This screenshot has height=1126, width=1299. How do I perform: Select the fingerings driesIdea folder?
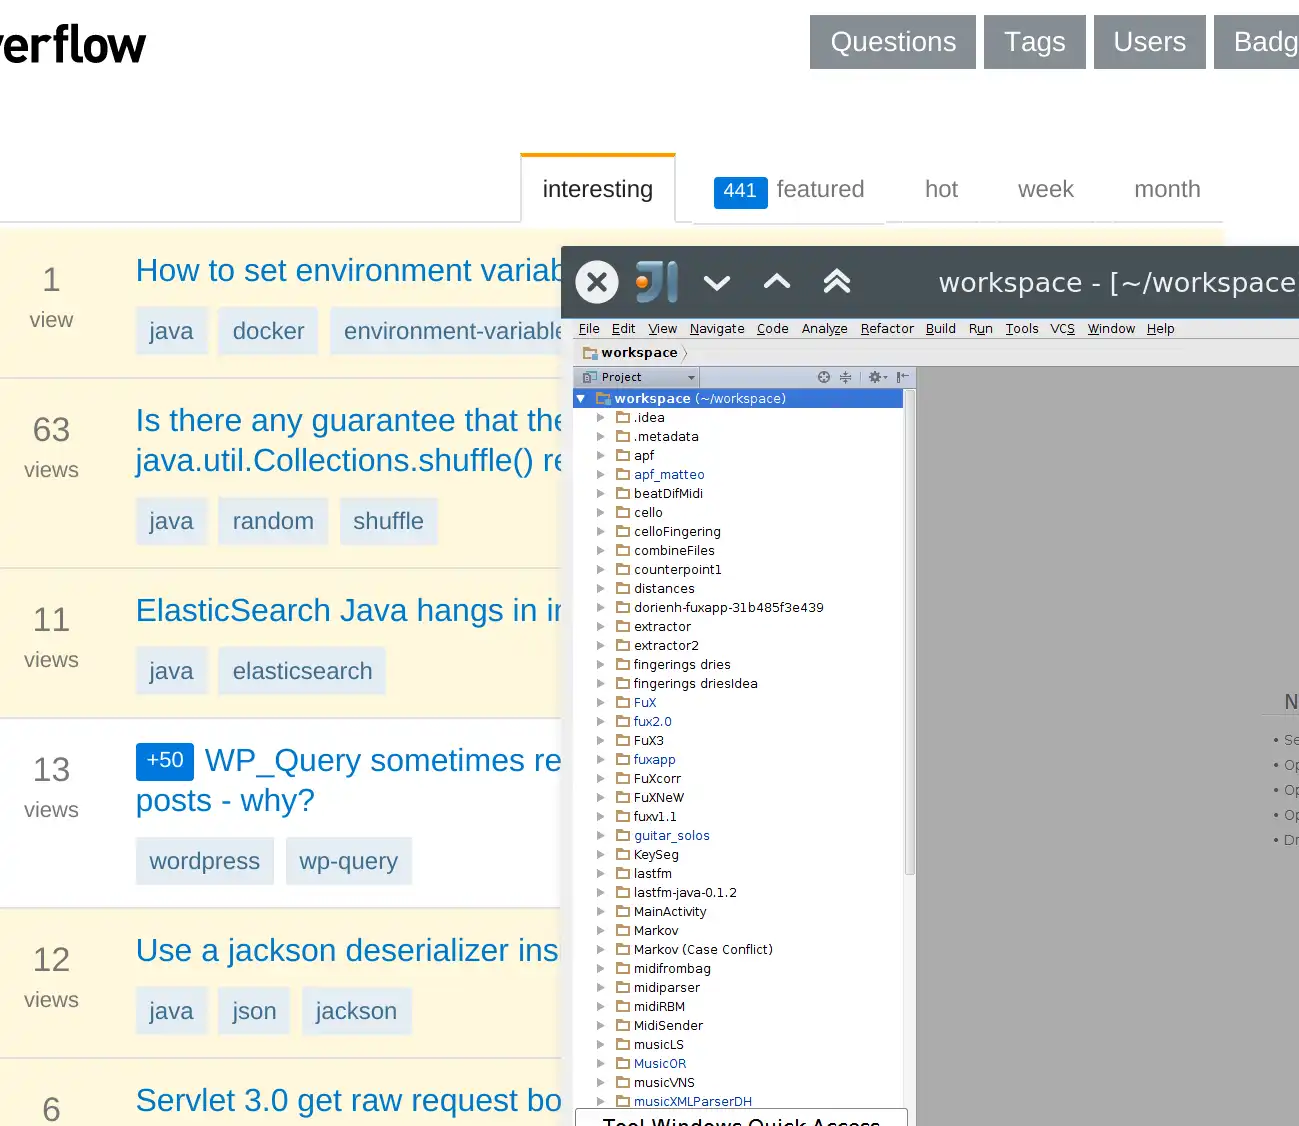click(695, 683)
